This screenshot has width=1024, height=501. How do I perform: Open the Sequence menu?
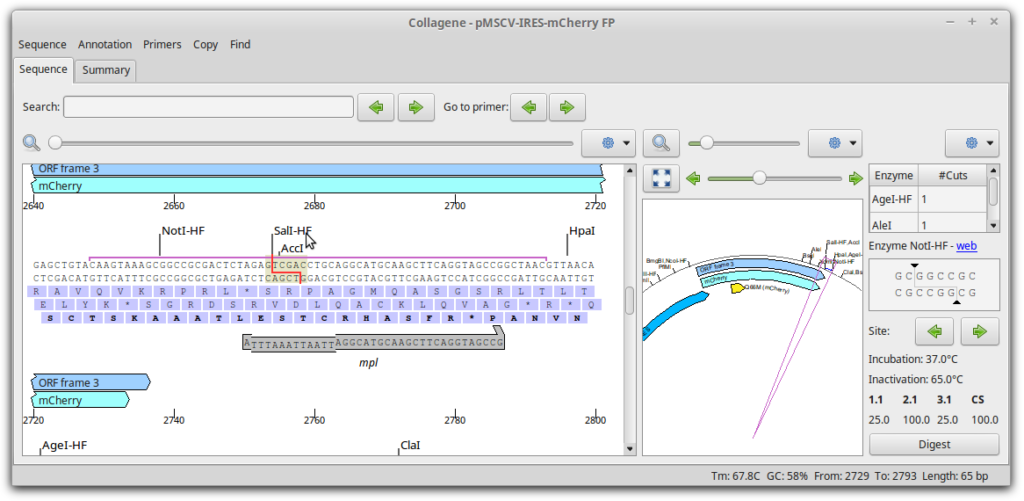pyautogui.click(x=42, y=44)
